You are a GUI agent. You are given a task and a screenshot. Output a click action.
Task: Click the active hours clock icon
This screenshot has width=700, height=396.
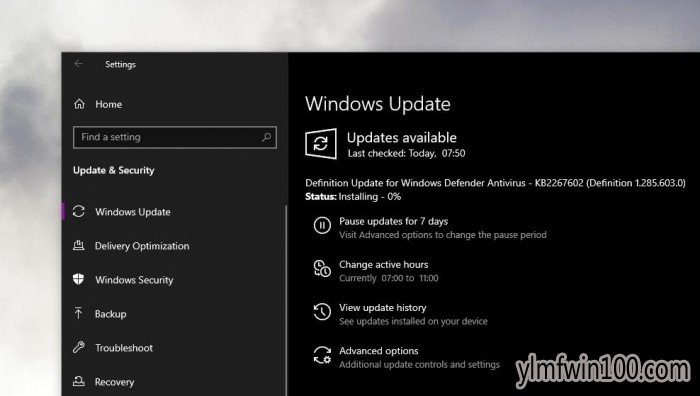[x=322, y=269]
